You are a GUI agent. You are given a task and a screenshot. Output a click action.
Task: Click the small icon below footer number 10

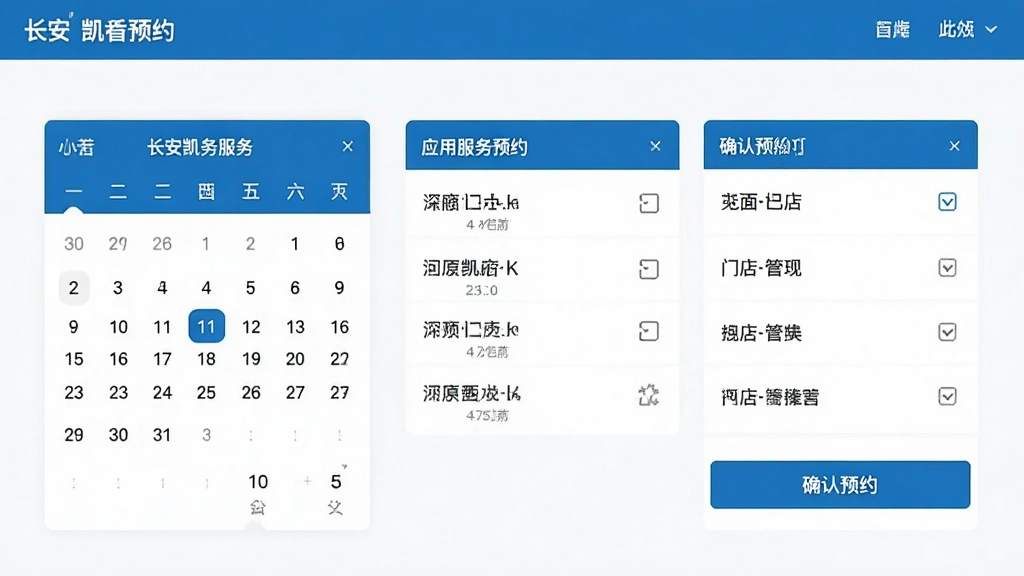pyautogui.click(x=258, y=507)
